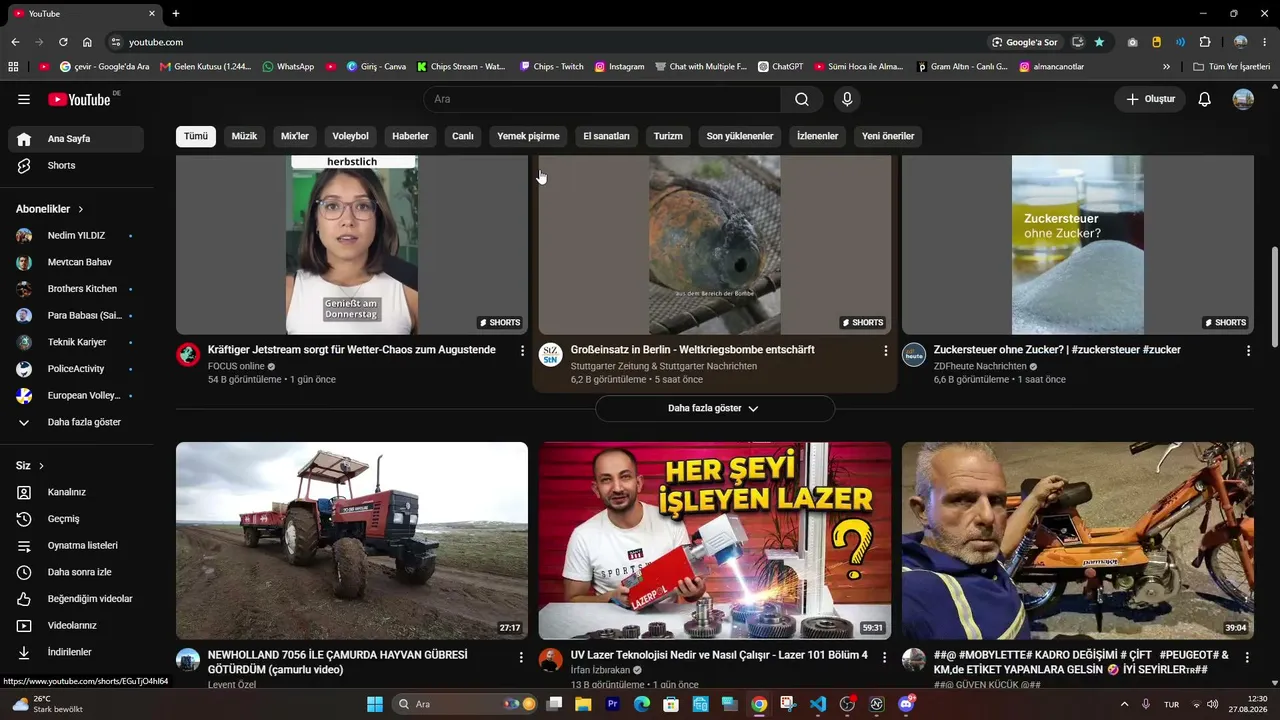Select the Canlı filter chip
This screenshot has height=720, width=1280.
[x=463, y=136]
